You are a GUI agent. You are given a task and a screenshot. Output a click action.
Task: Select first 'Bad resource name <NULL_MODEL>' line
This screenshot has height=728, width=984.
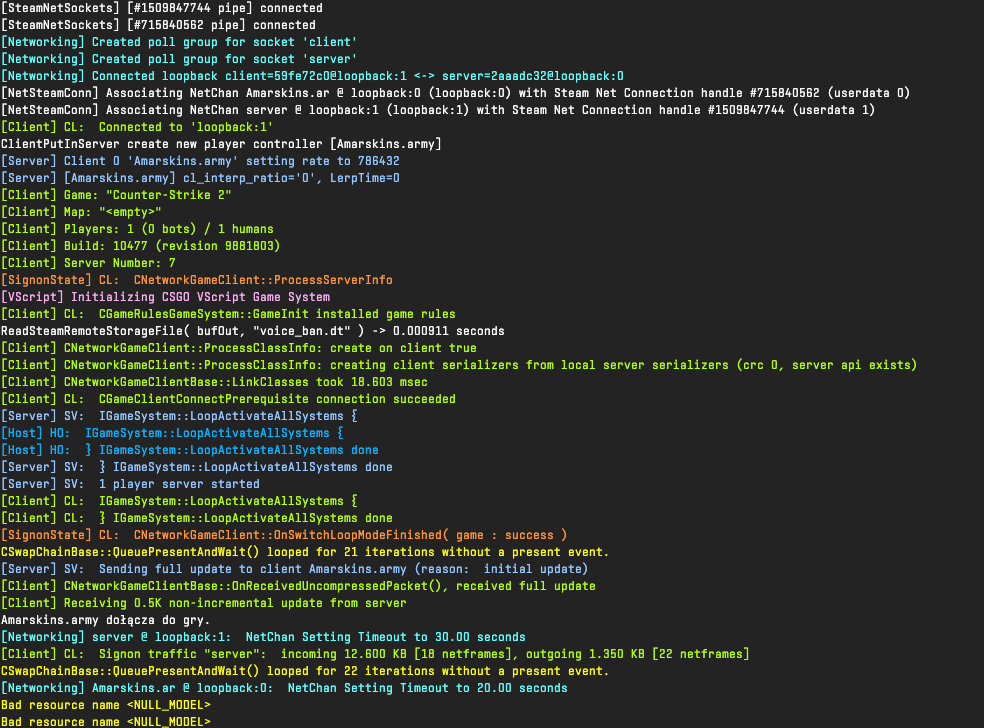105,705
